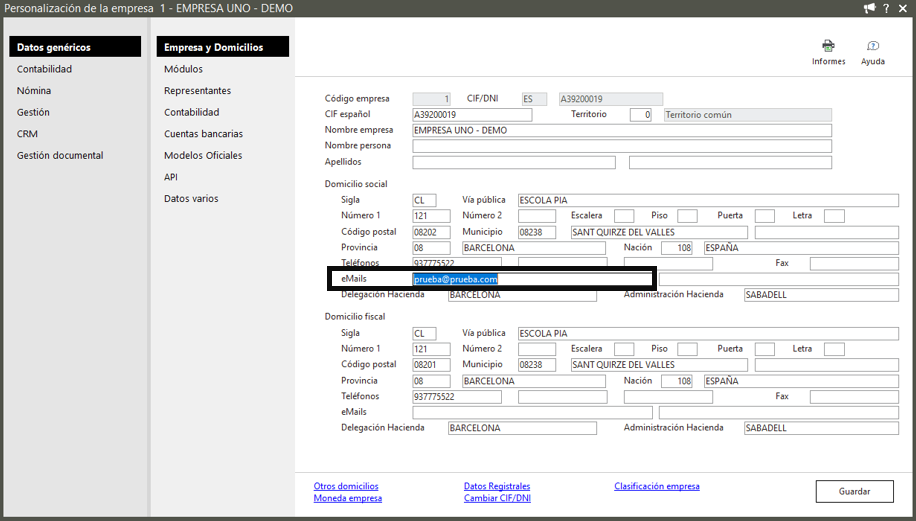
Task: Click the Nombre empresa field
Action: coord(622,130)
